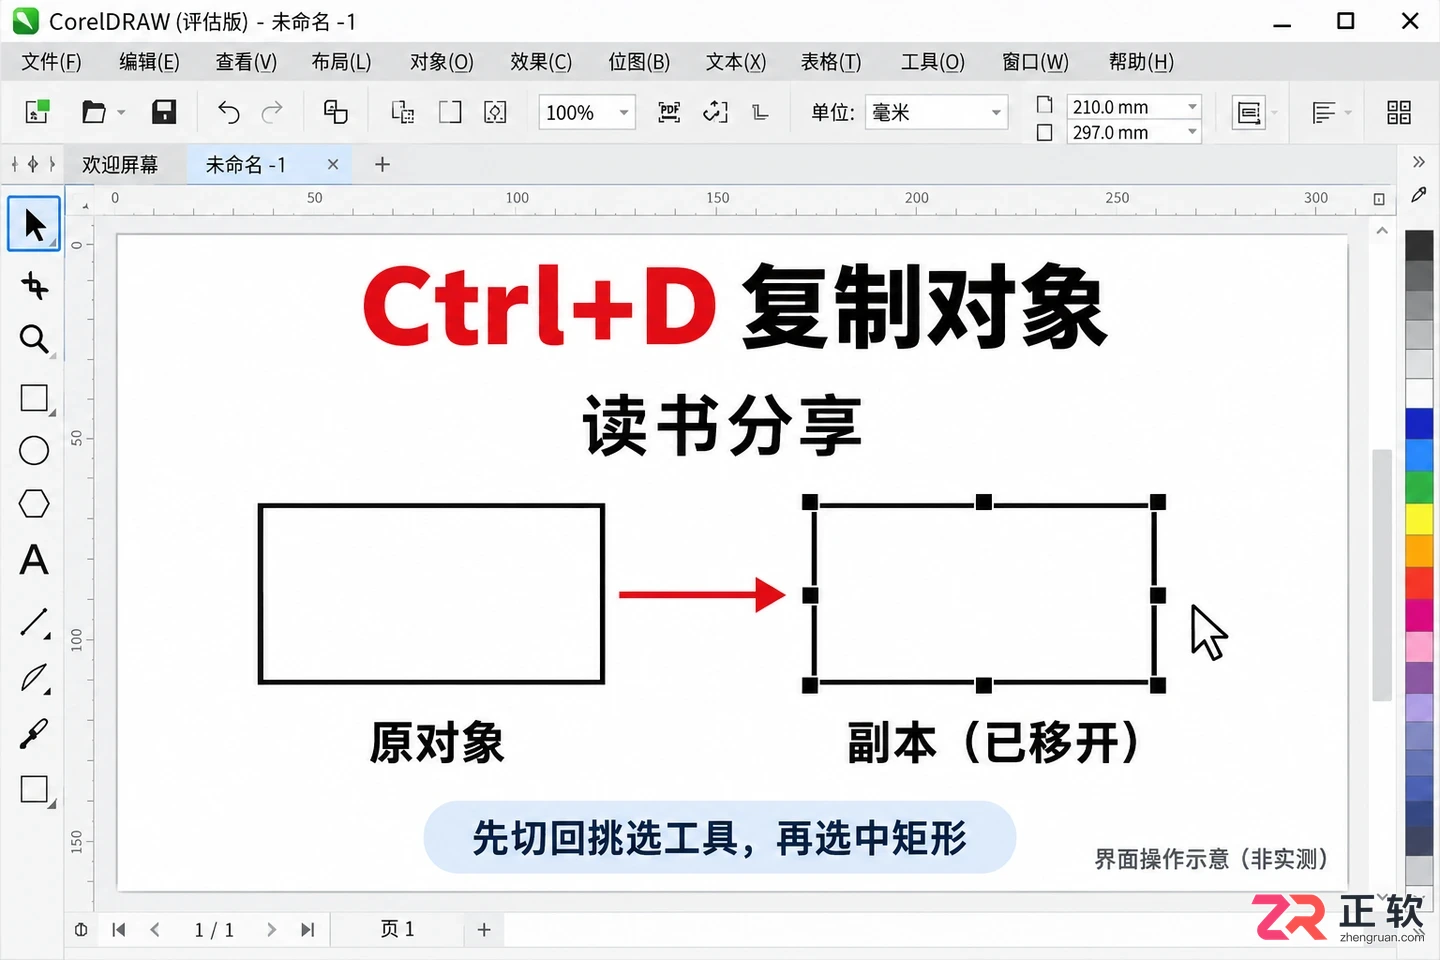Expand the Open folder dropdown arrow
Screen dimensions: 1440x960
(x=121, y=112)
